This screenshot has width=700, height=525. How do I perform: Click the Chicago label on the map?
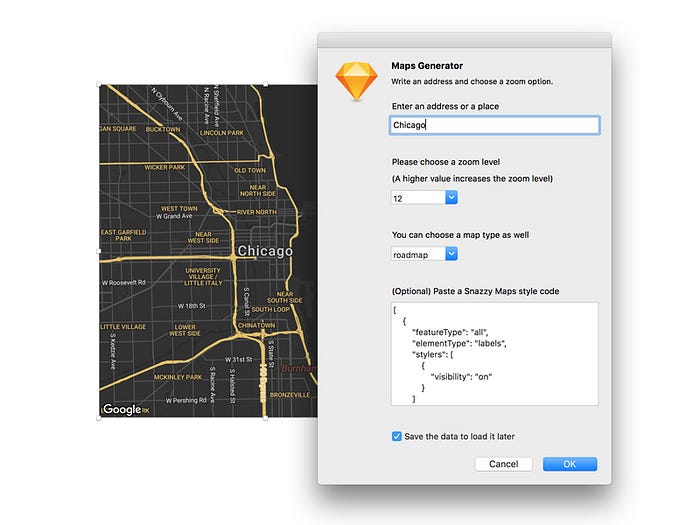[x=265, y=251]
